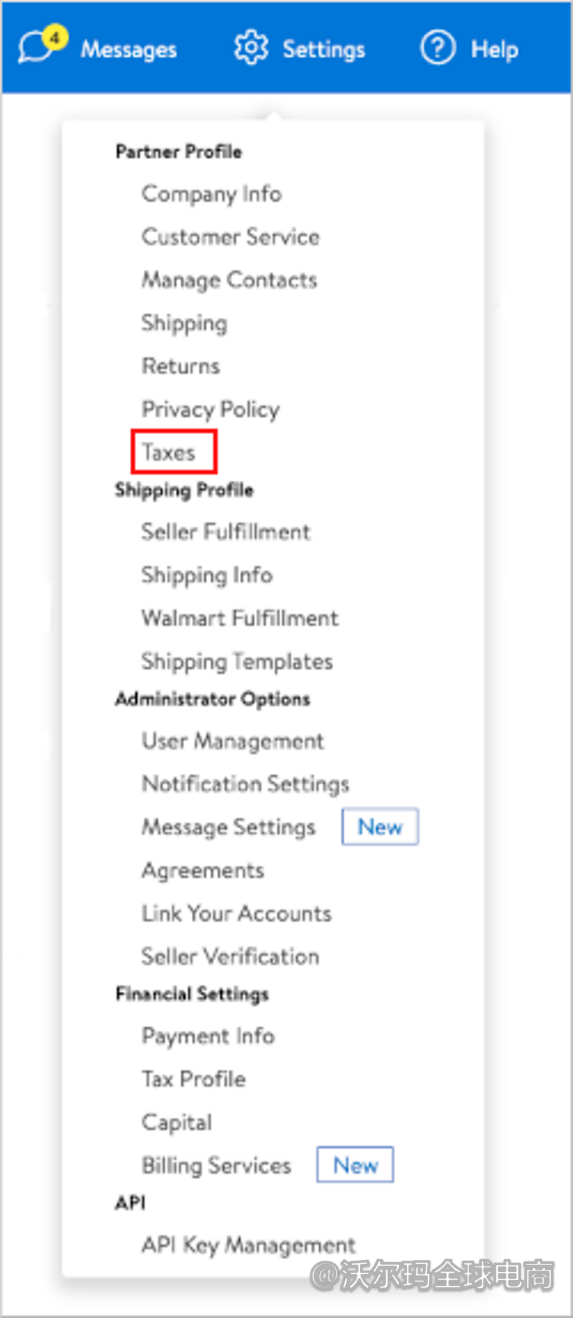Open Taxes under Partner Profile

tap(168, 452)
